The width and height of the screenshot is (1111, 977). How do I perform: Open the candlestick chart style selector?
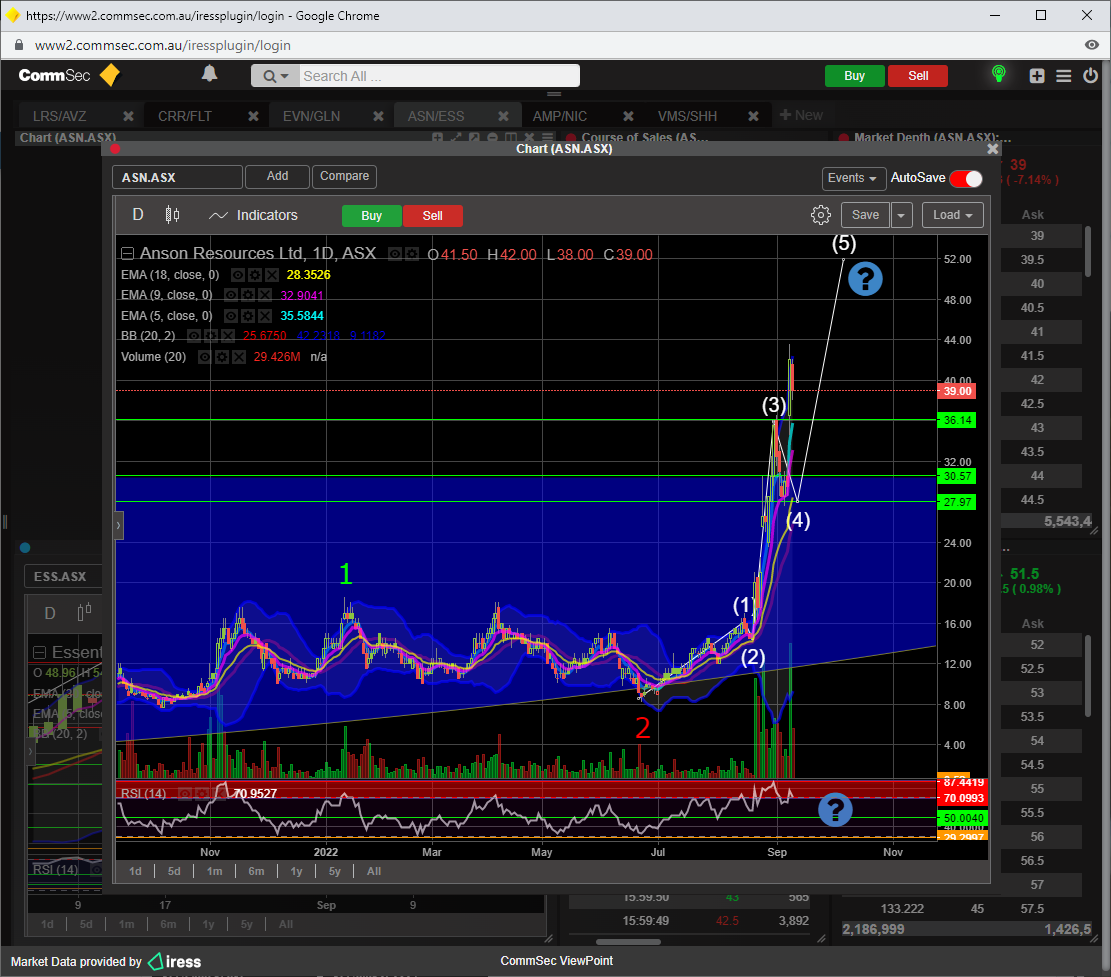coord(172,215)
